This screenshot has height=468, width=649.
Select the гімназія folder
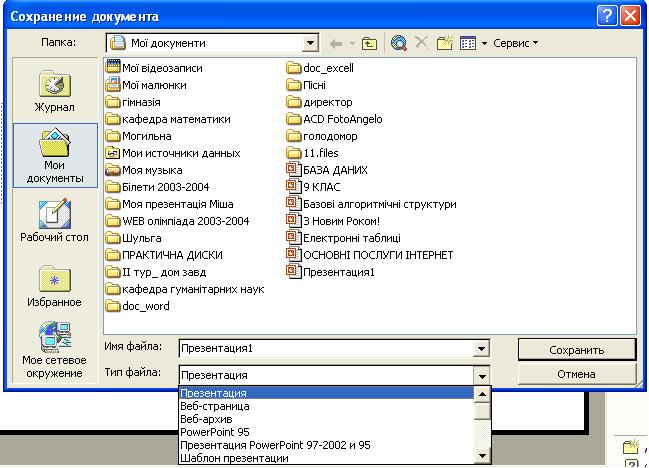[x=133, y=102]
